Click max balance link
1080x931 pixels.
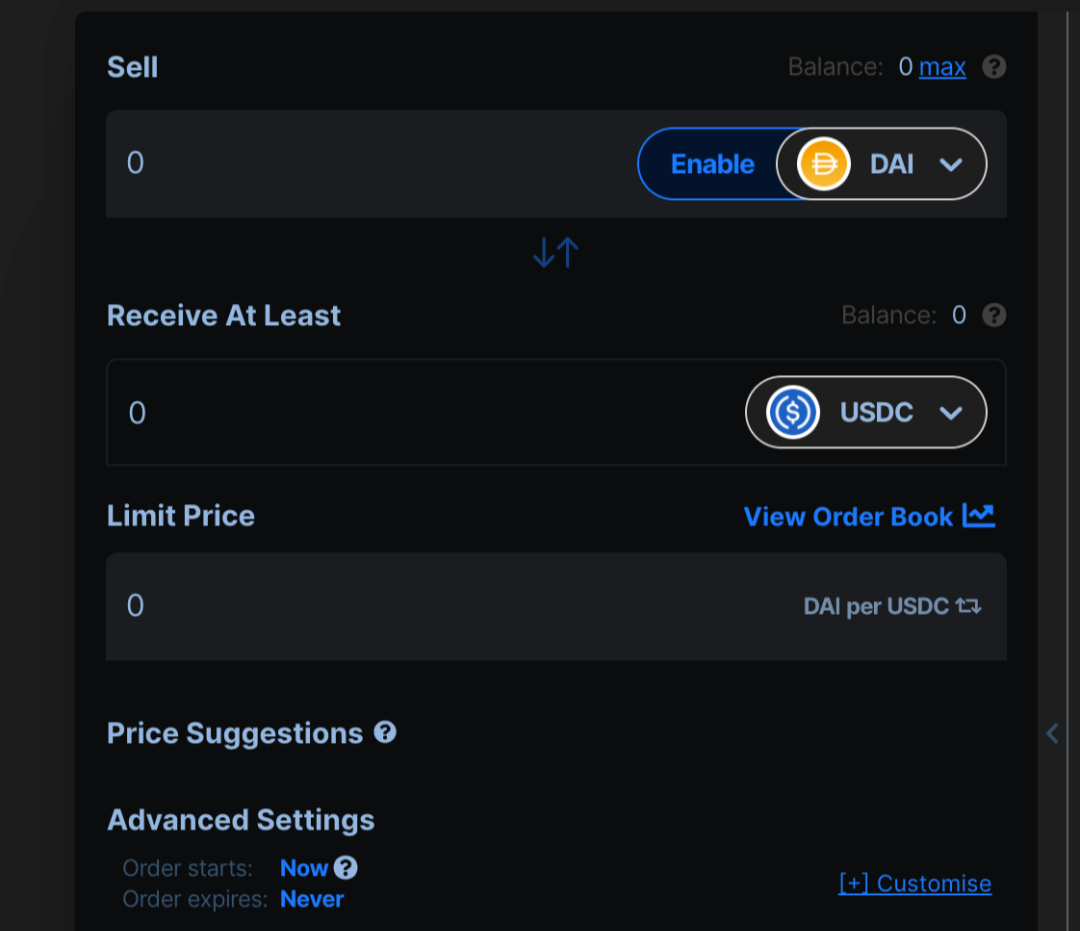pyautogui.click(x=942, y=67)
